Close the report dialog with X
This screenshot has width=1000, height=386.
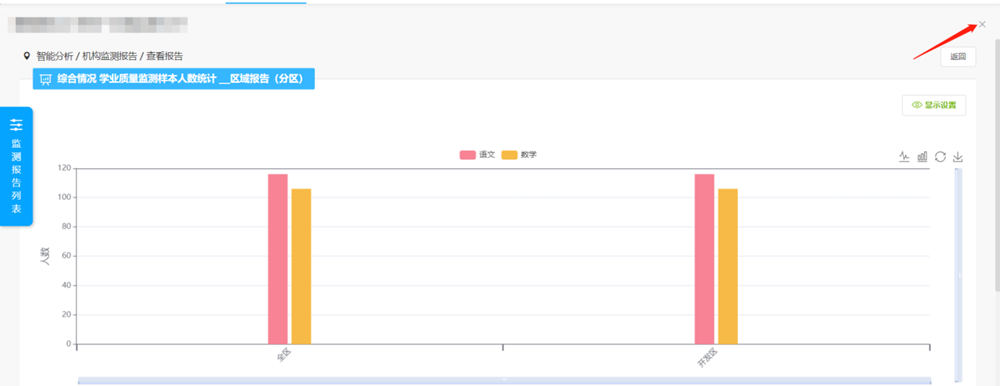click(982, 24)
